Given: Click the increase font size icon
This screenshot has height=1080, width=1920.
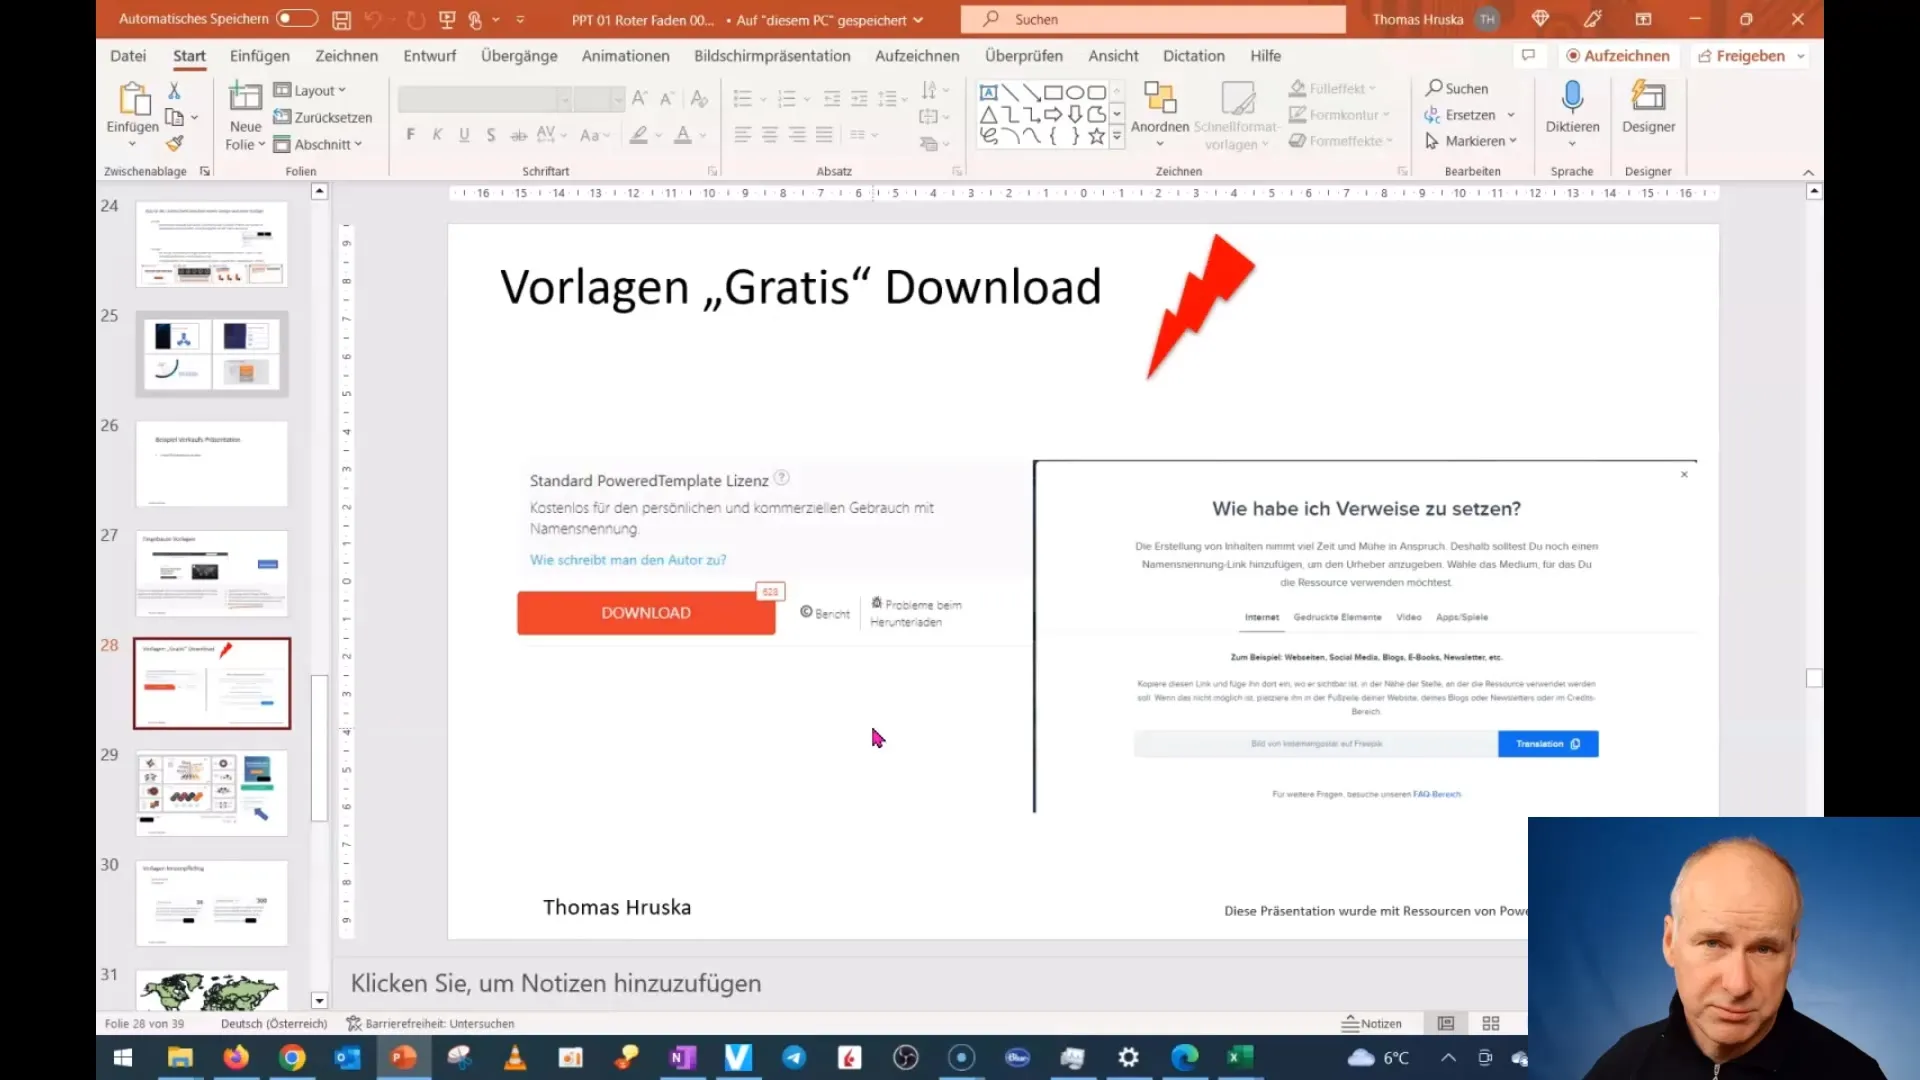Looking at the screenshot, I should point(639,98).
